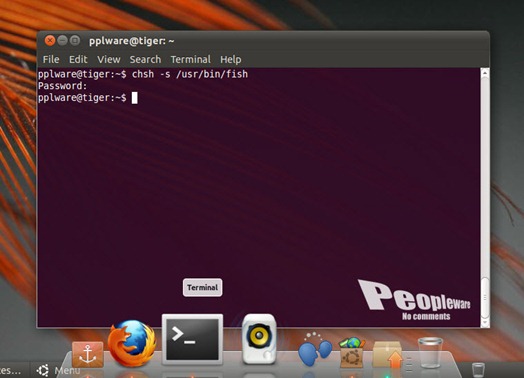Open Ubuntu Software Center from the dock
This screenshot has height=378, width=524.
pos(352,352)
